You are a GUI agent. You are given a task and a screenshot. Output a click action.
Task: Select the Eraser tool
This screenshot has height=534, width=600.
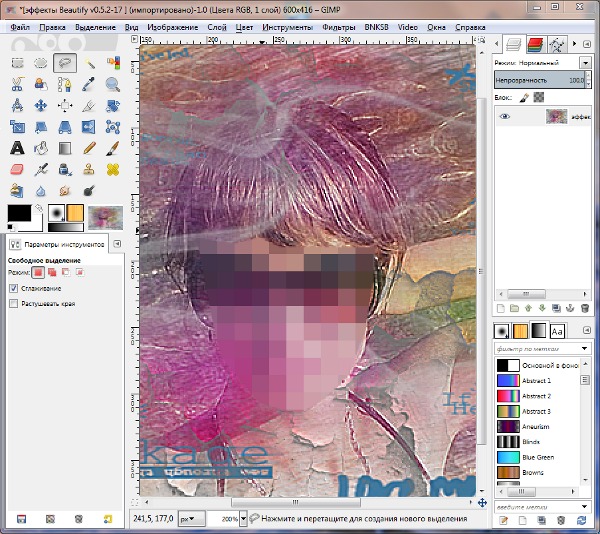pyautogui.click(x=17, y=169)
